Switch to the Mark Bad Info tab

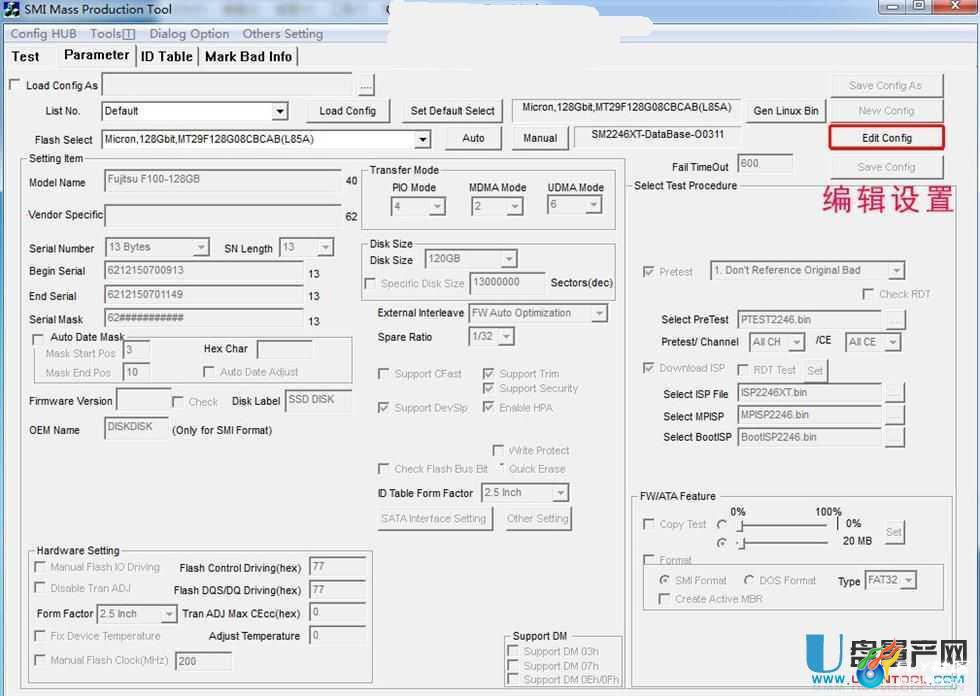click(248, 56)
